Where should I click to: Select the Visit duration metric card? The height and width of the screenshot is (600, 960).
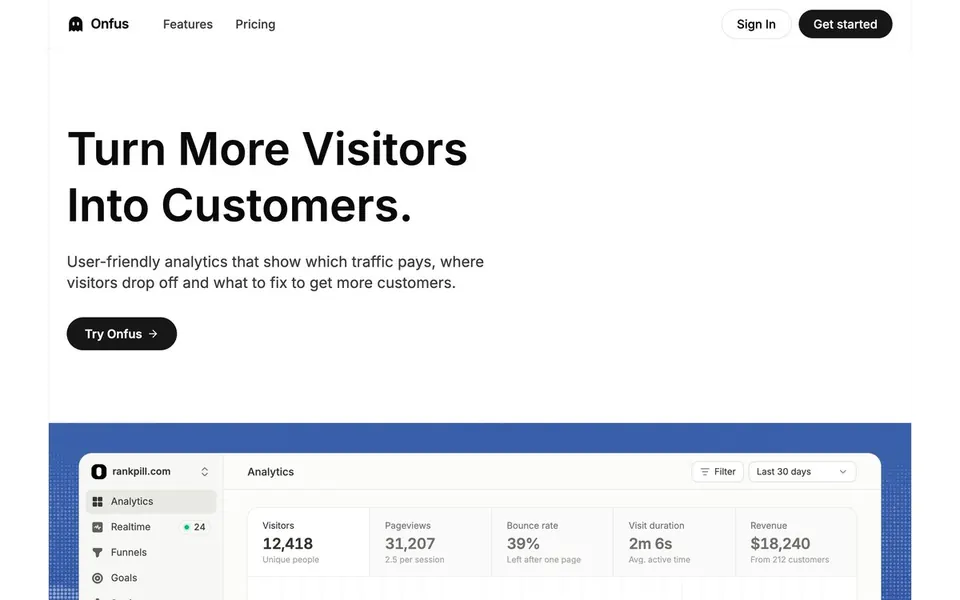coord(674,542)
